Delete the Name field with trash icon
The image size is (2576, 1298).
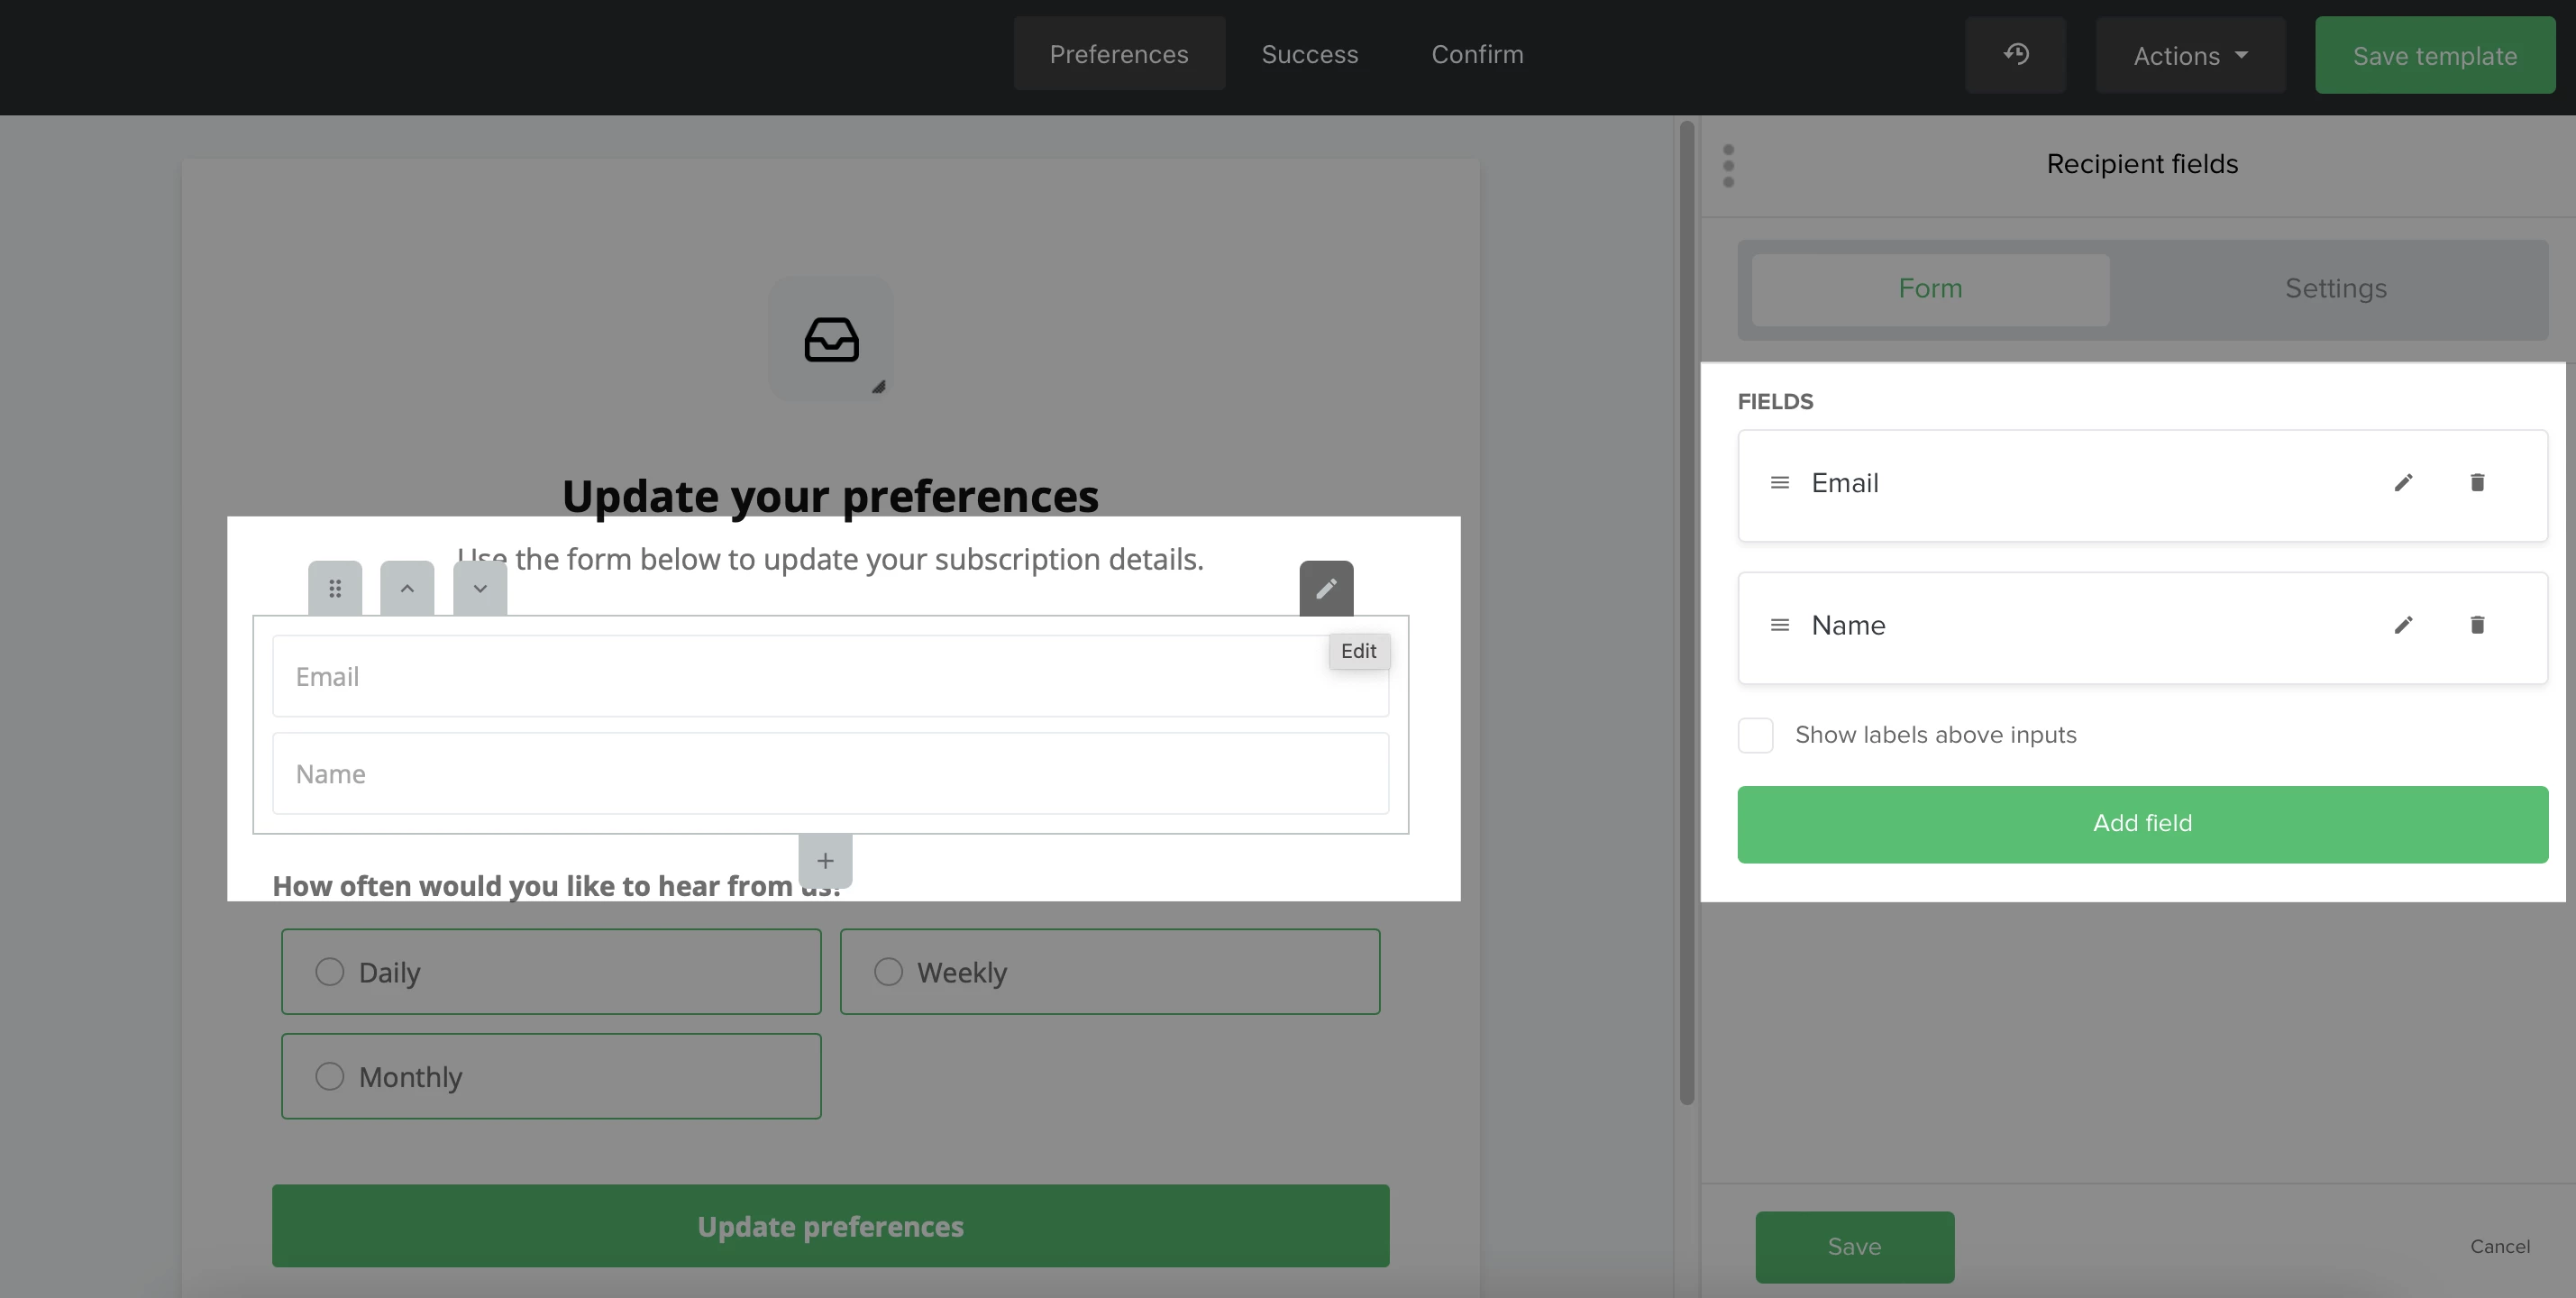click(2477, 625)
